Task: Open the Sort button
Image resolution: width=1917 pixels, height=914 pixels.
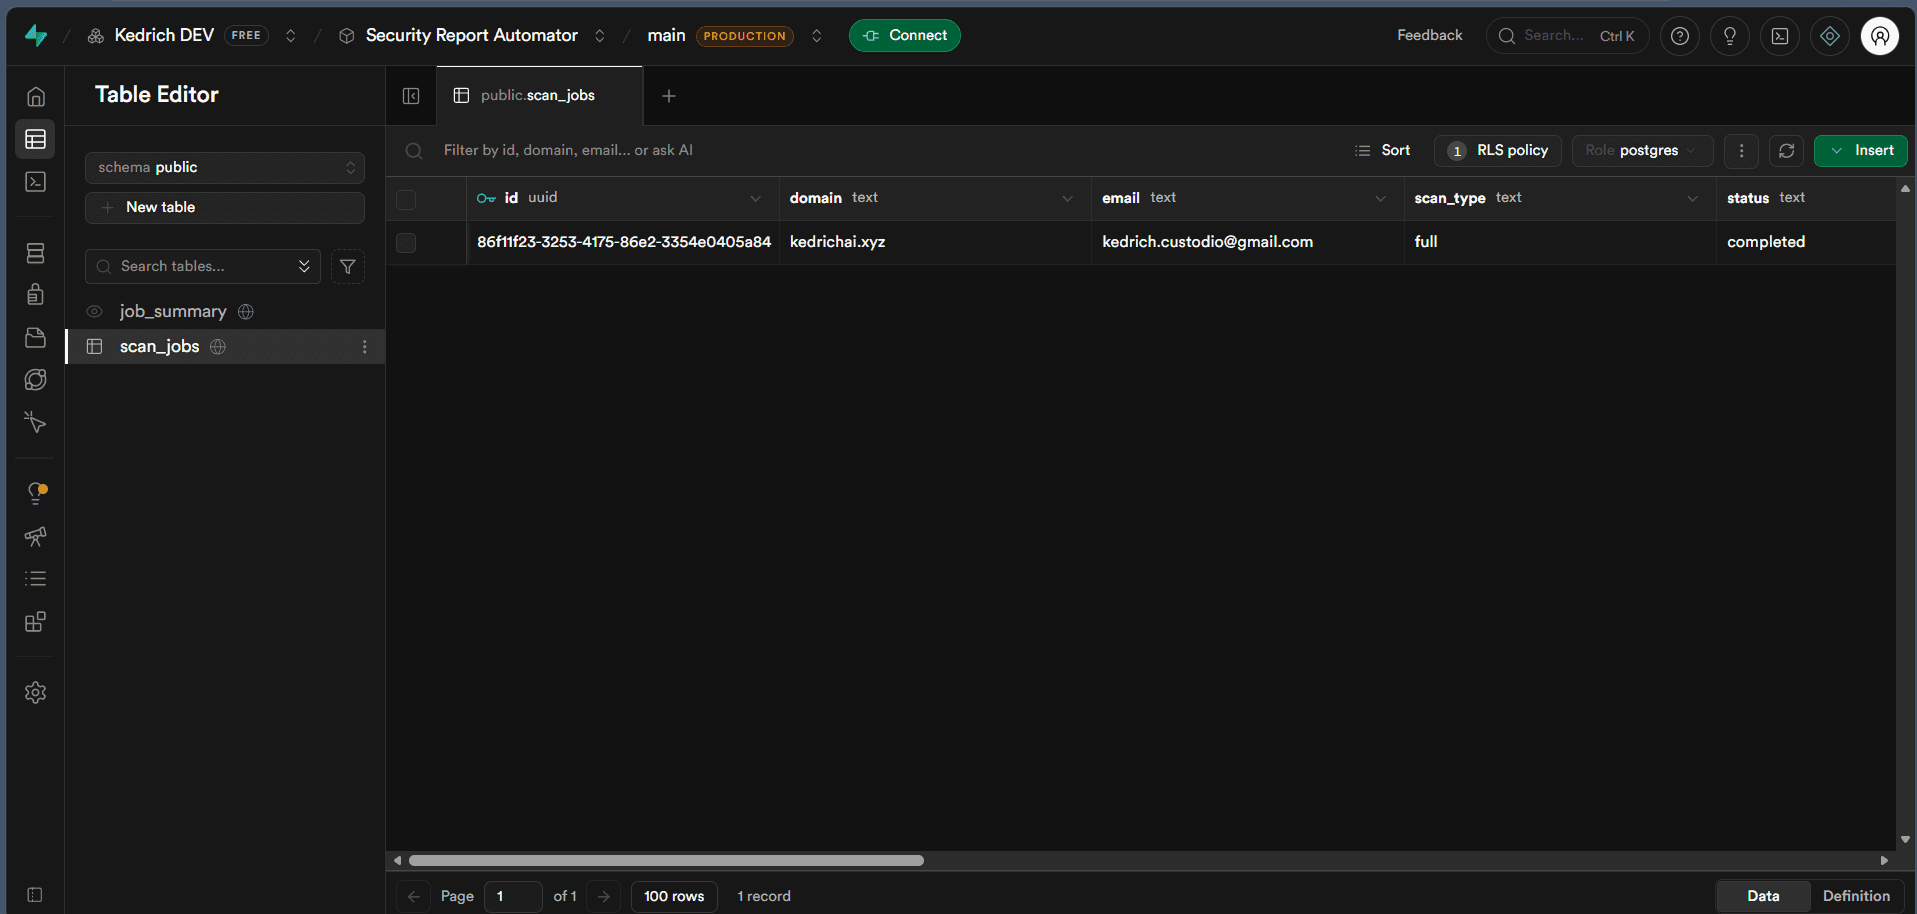Action: (1383, 151)
